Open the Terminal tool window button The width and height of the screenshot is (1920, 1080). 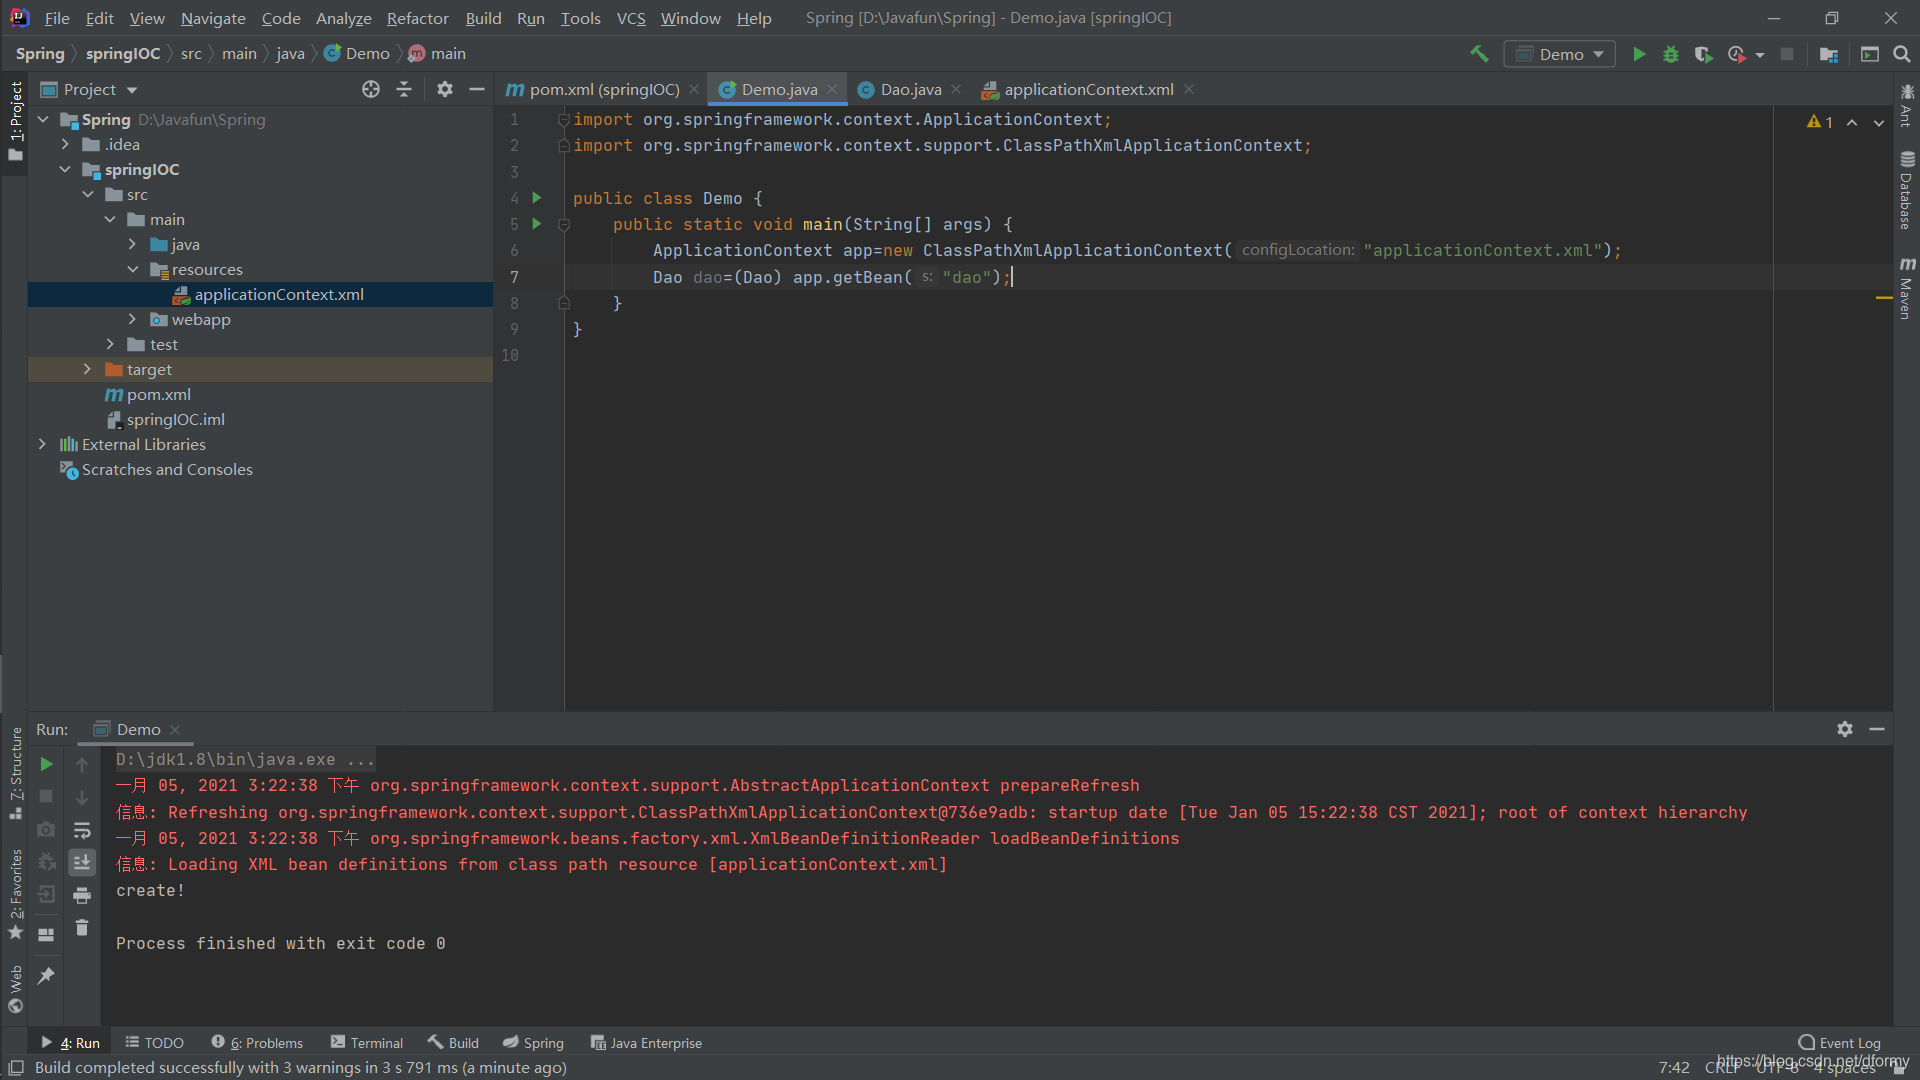[367, 1043]
